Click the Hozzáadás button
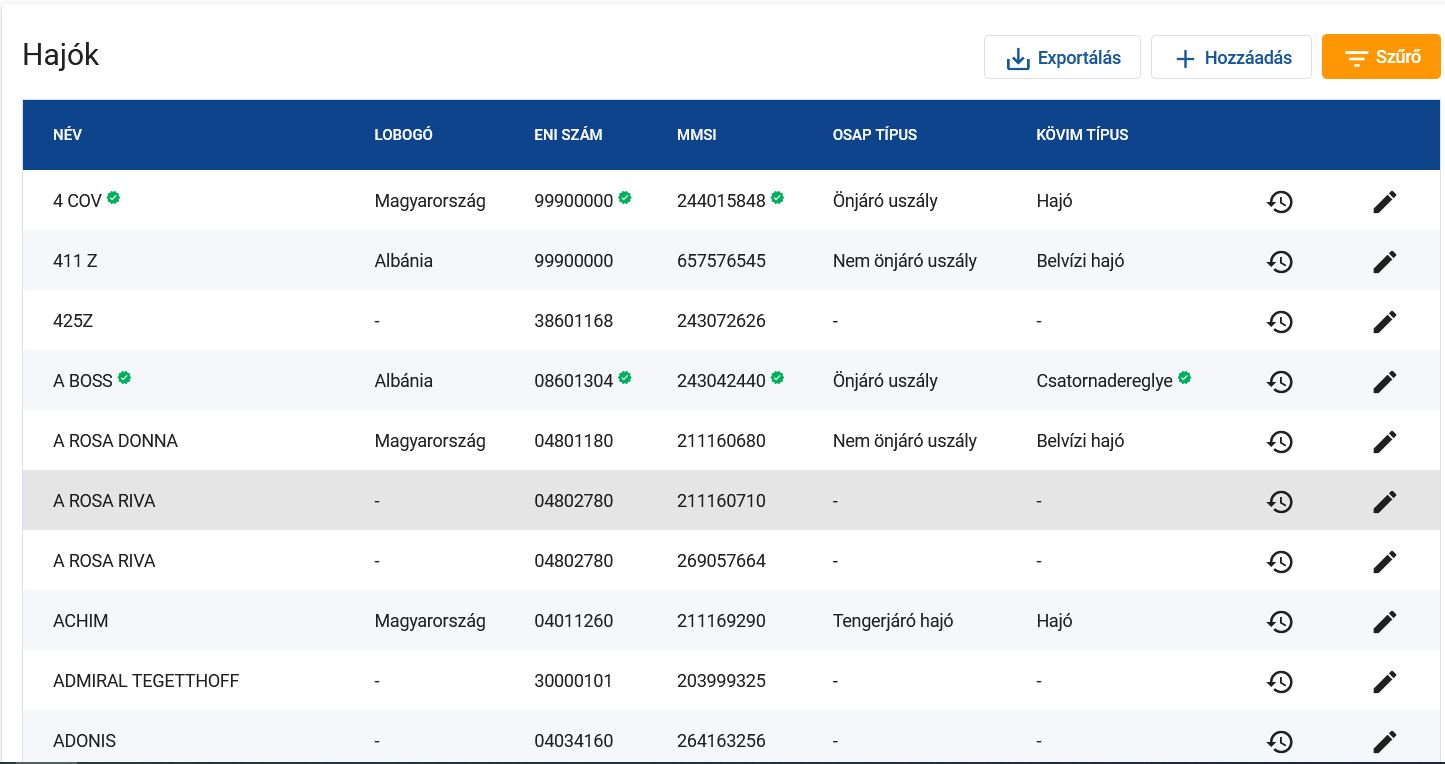The width and height of the screenshot is (1445, 764). click(1231, 58)
